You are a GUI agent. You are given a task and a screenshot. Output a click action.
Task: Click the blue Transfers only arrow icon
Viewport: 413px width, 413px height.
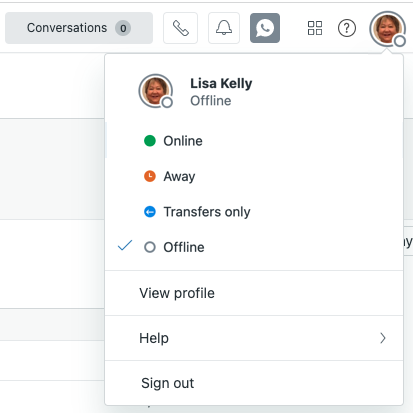click(x=150, y=212)
